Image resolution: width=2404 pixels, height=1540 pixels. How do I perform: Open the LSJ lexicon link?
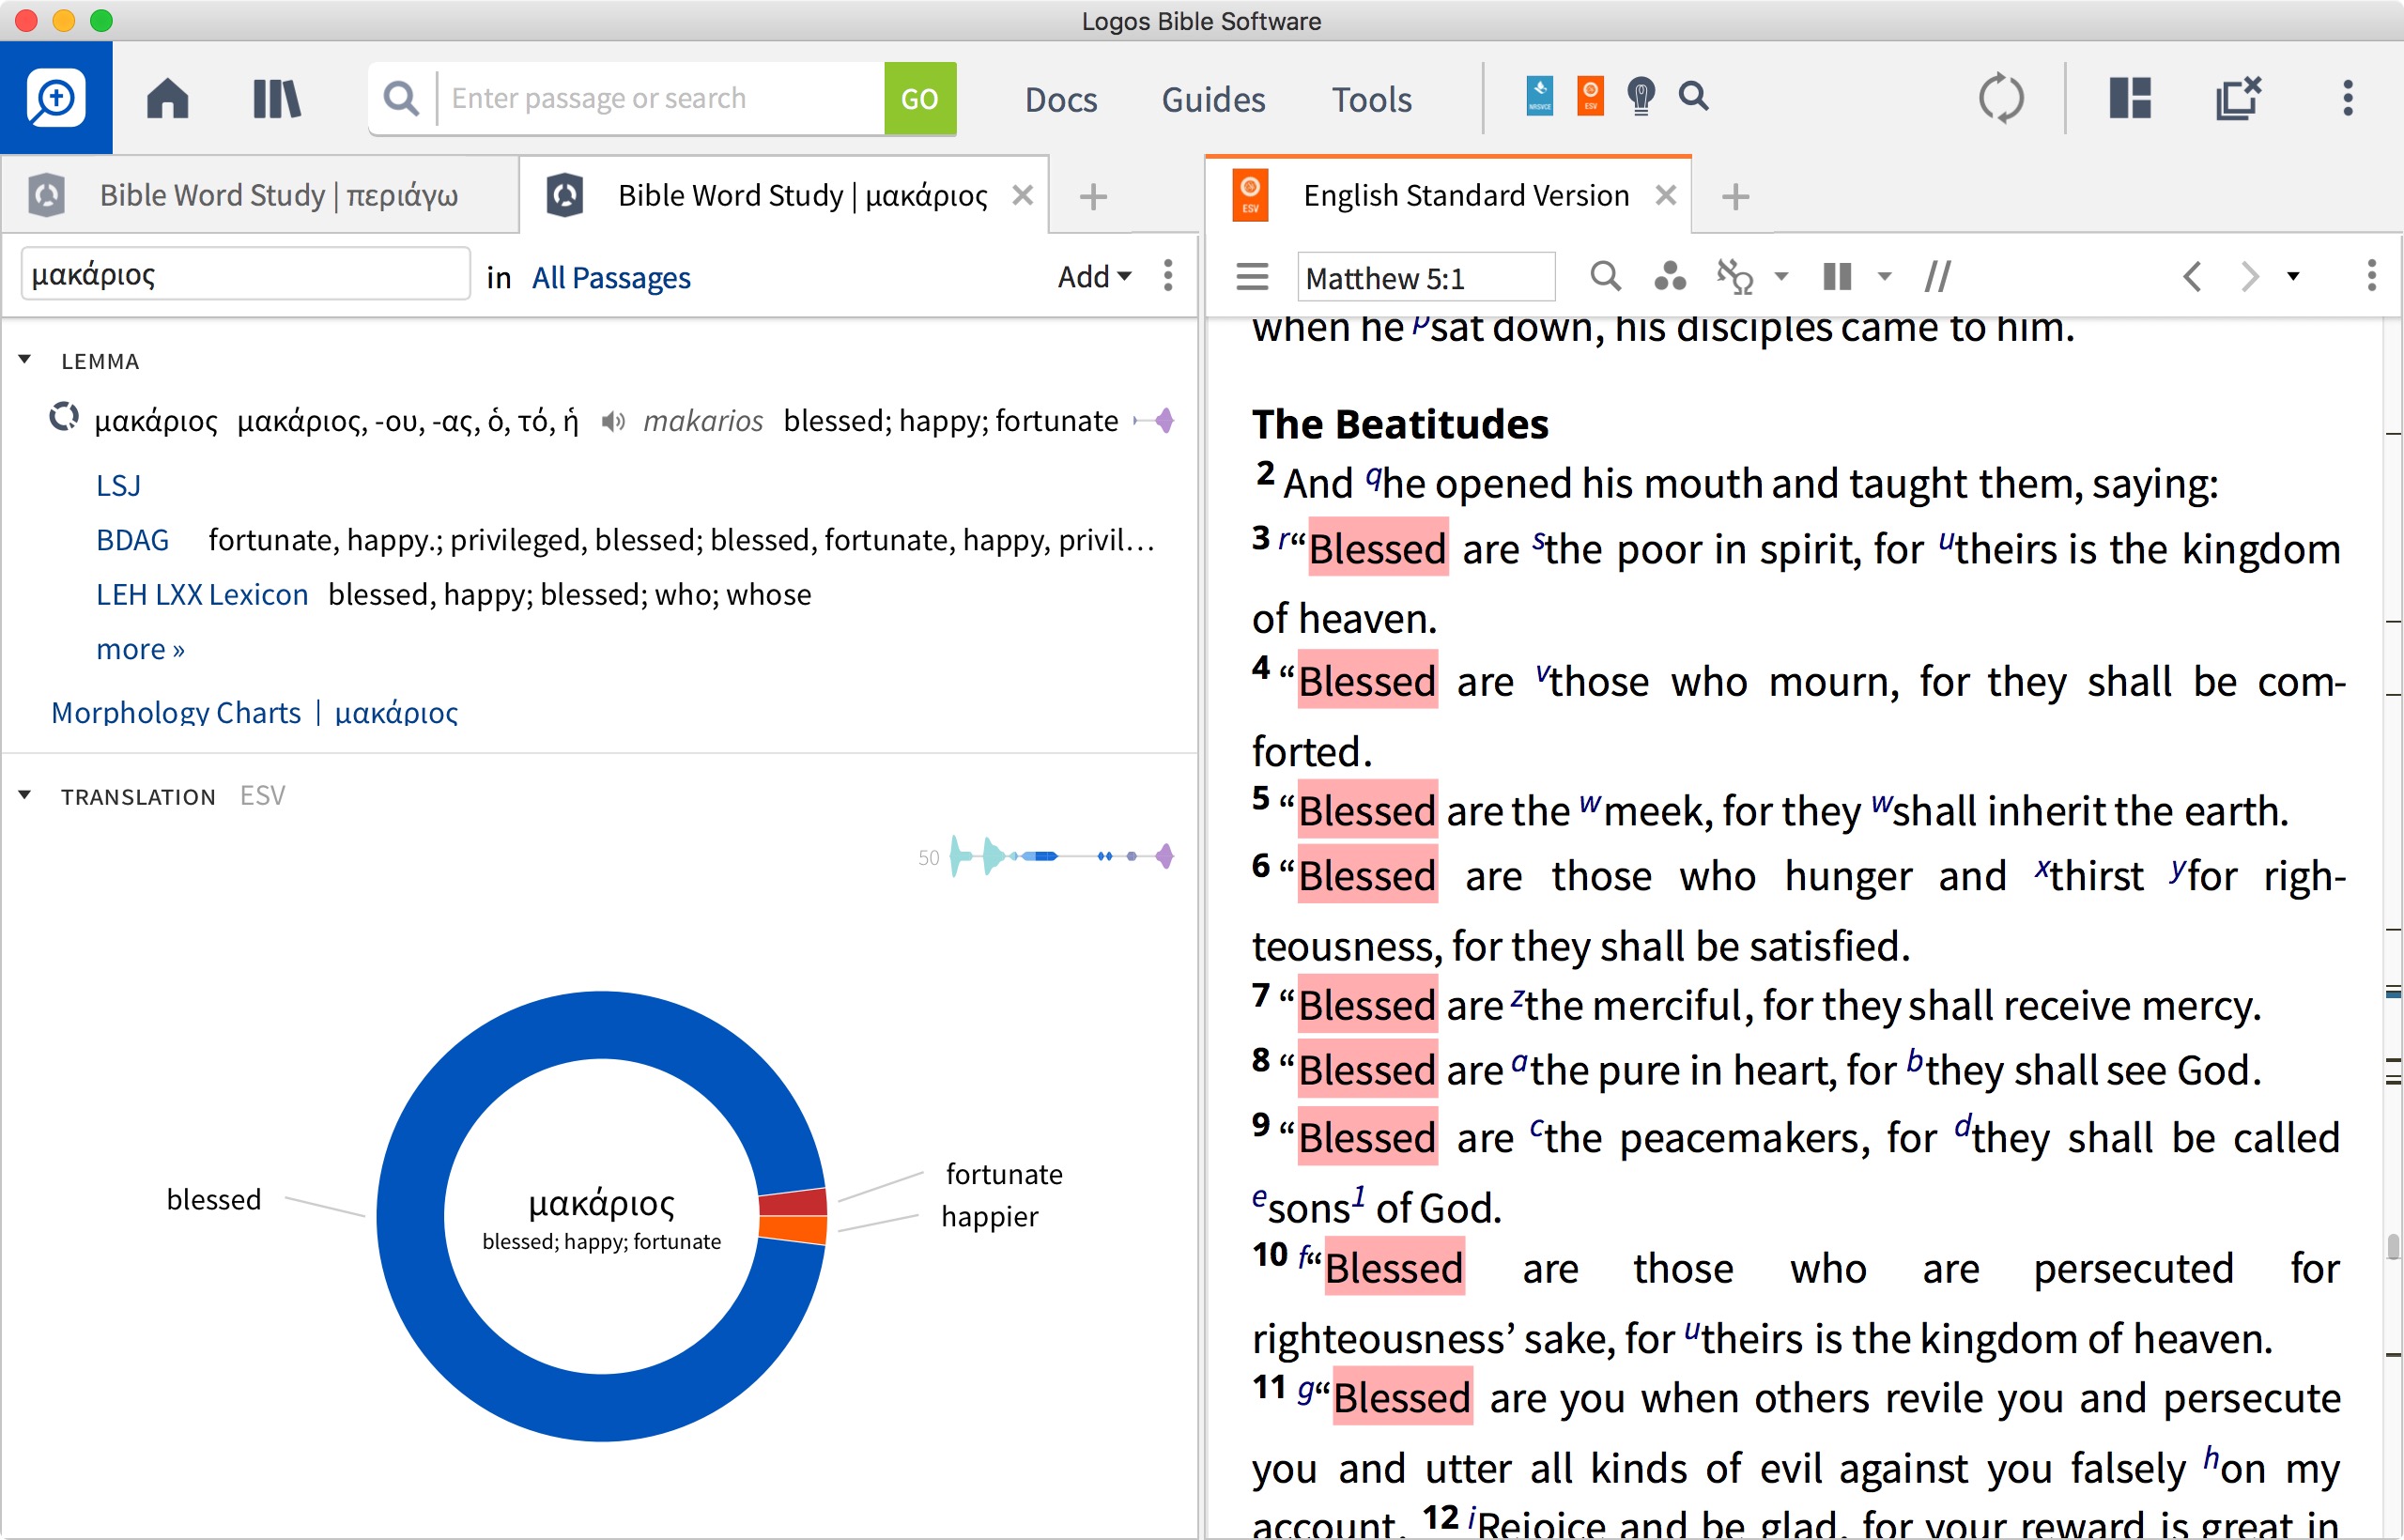tap(118, 486)
